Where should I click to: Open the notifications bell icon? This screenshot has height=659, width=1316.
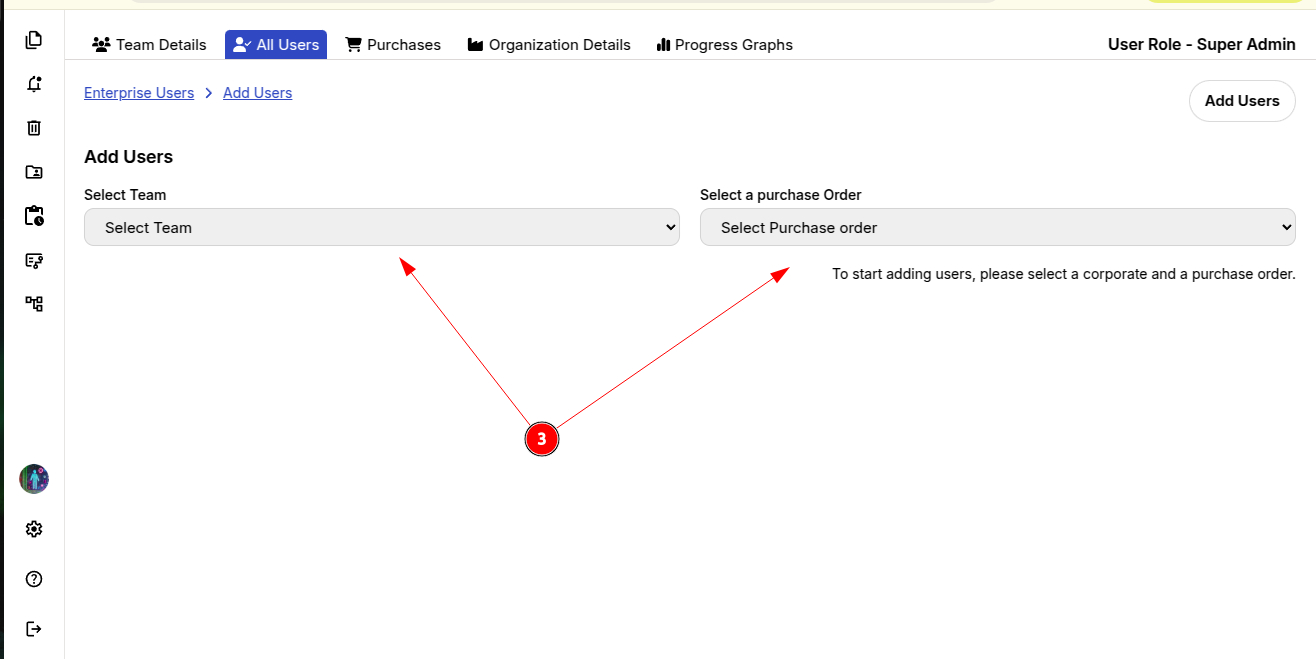click(34, 84)
